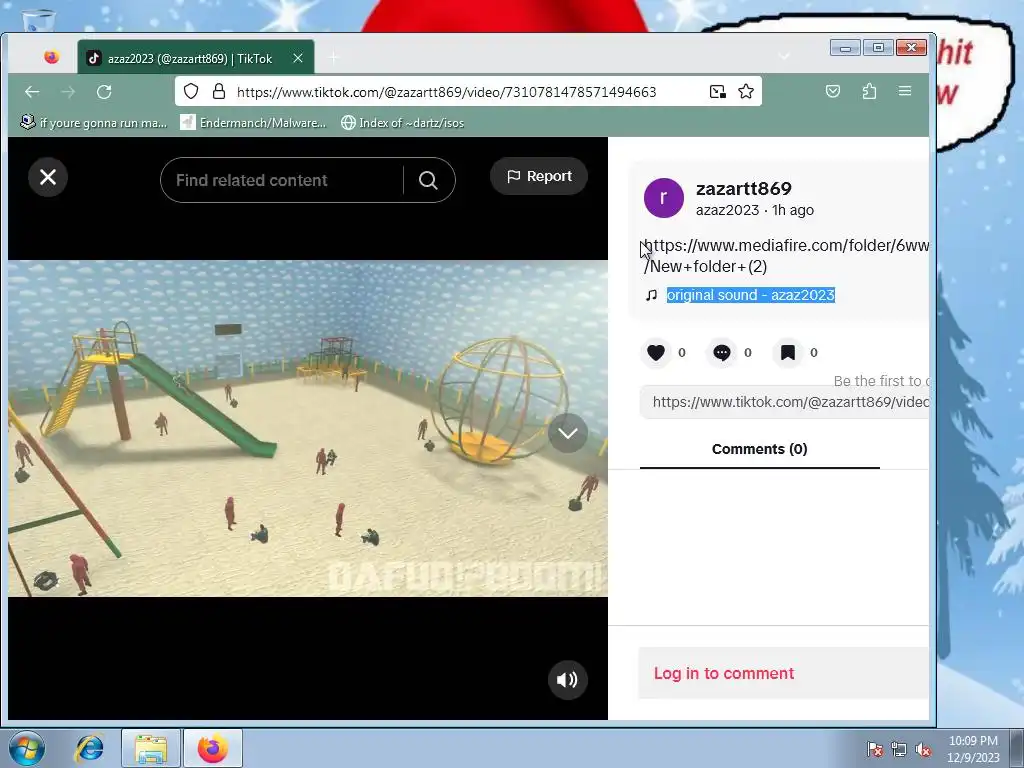This screenshot has height=768, width=1024.
Task: Like the video with heart icon
Action: [x=656, y=353]
